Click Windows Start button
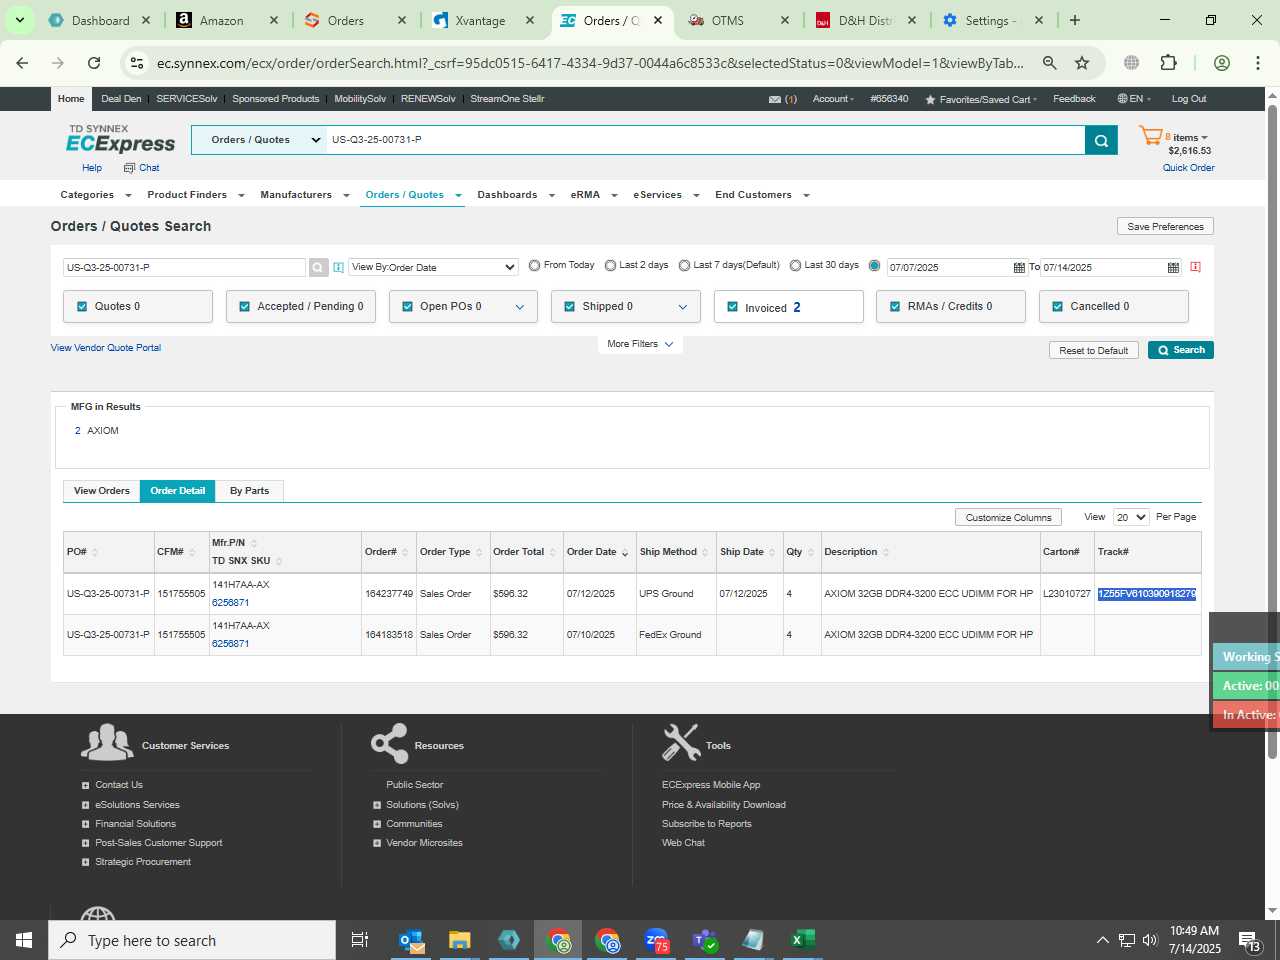 [24, 940]
